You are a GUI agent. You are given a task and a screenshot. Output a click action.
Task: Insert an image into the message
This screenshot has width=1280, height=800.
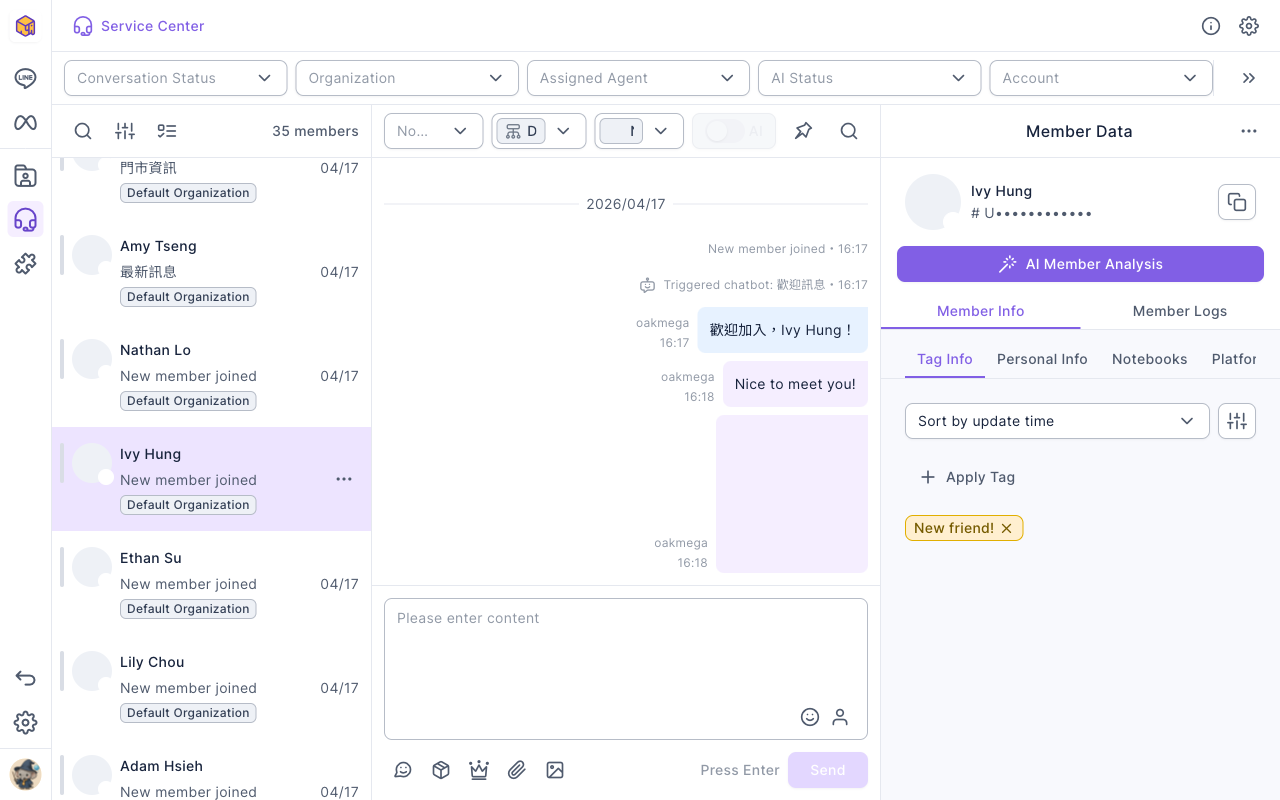555,770
